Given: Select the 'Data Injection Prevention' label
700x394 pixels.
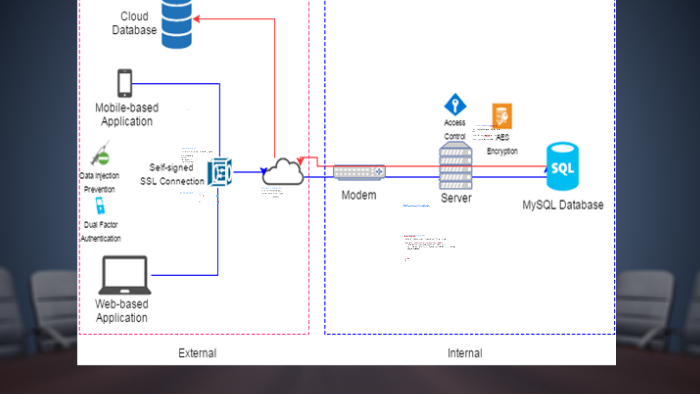Looking at the screenshot, I should (99, 182).
